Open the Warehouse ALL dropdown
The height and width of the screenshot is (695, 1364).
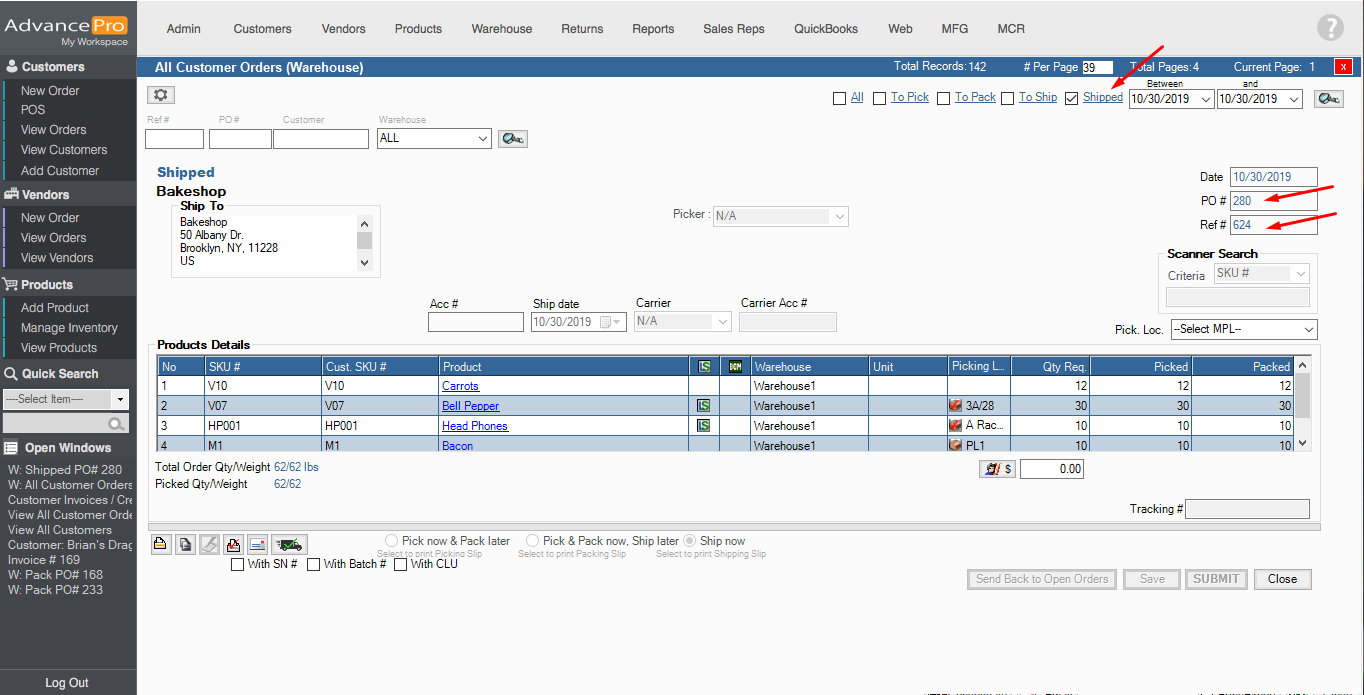point(434,139)
